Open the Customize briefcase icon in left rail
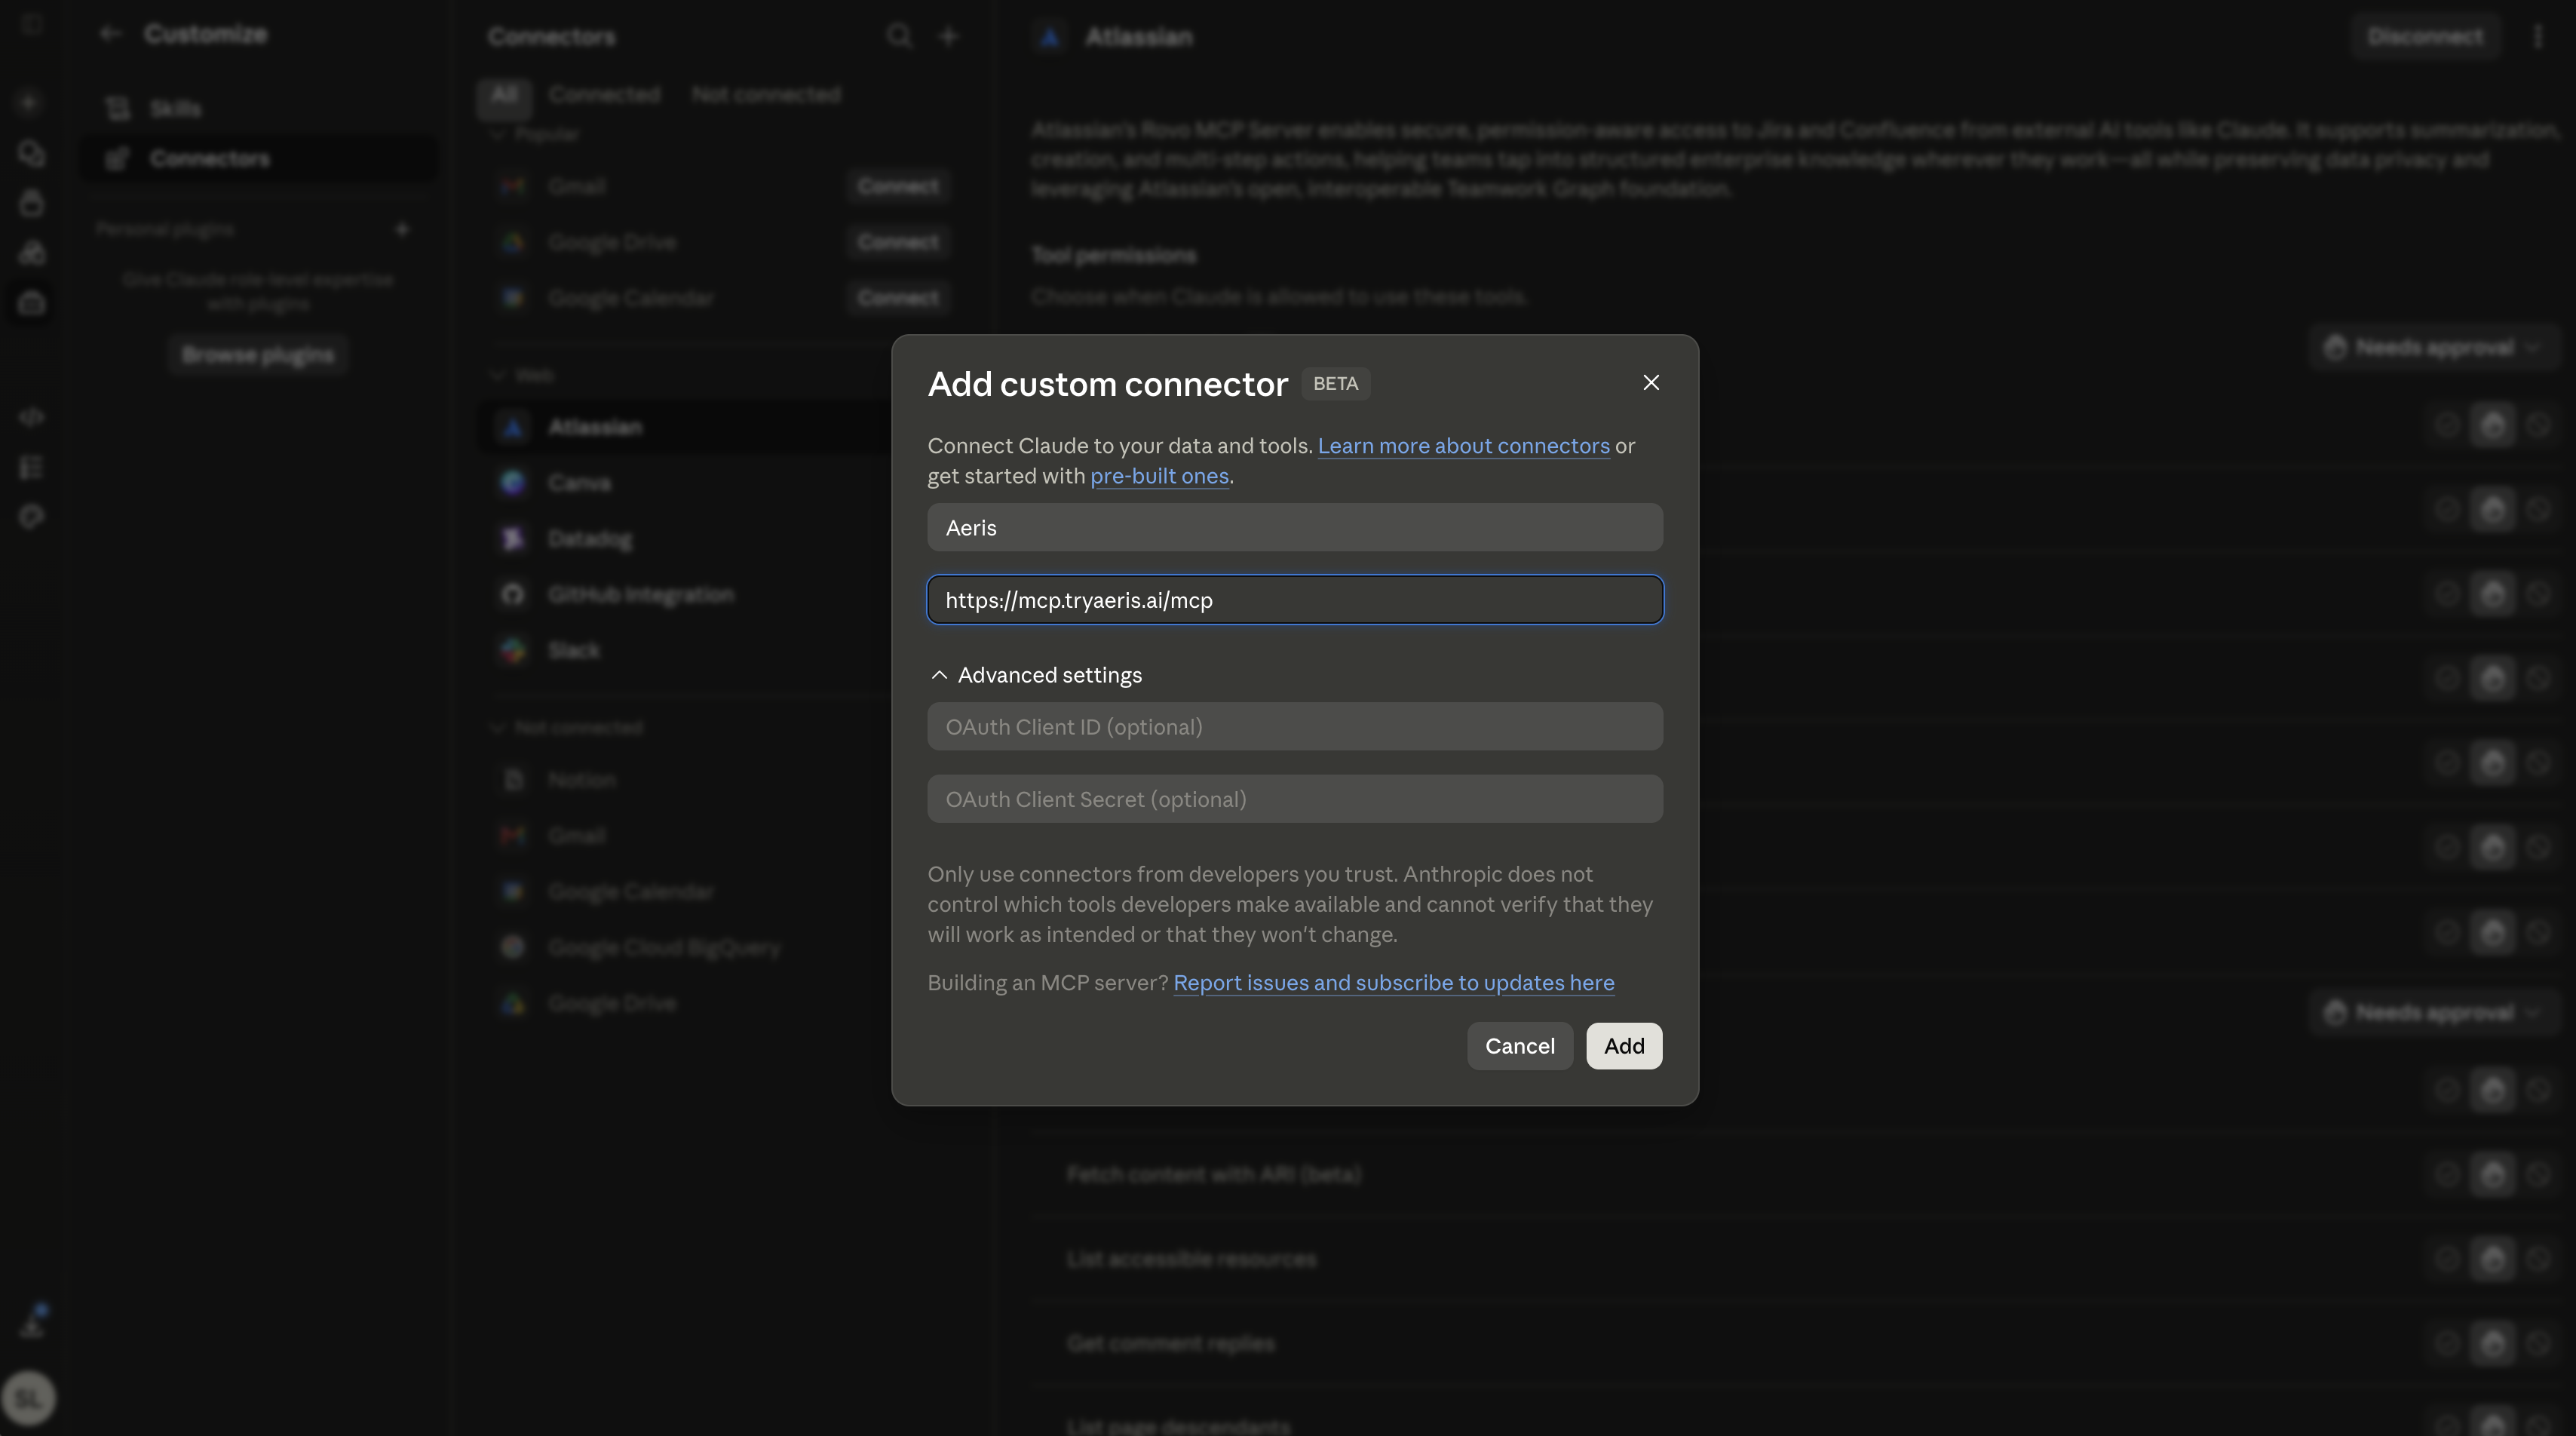 (x=31, y=303)
